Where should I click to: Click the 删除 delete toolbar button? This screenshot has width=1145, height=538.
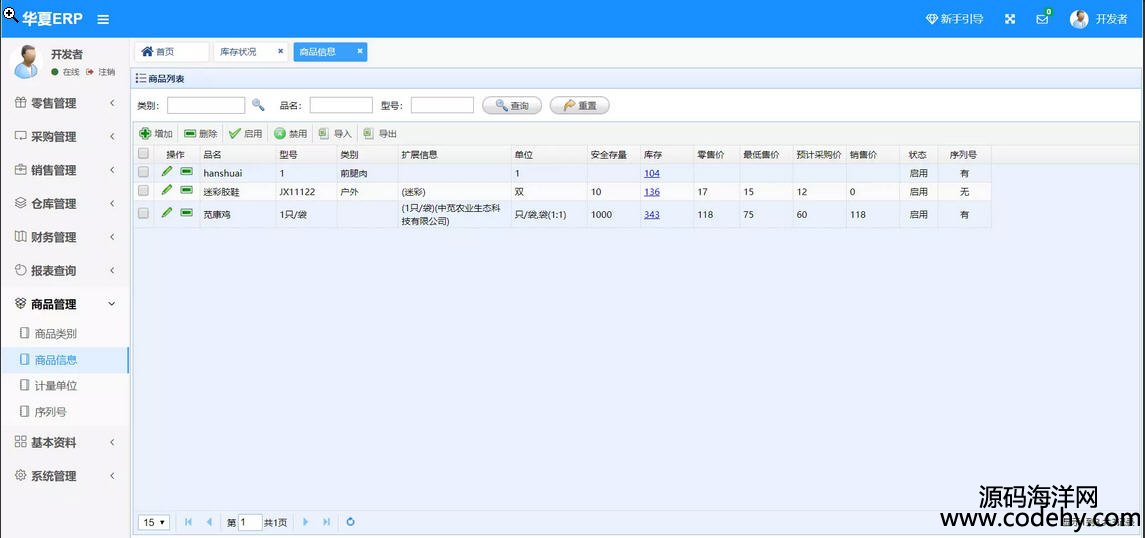(x=201, y=134)
